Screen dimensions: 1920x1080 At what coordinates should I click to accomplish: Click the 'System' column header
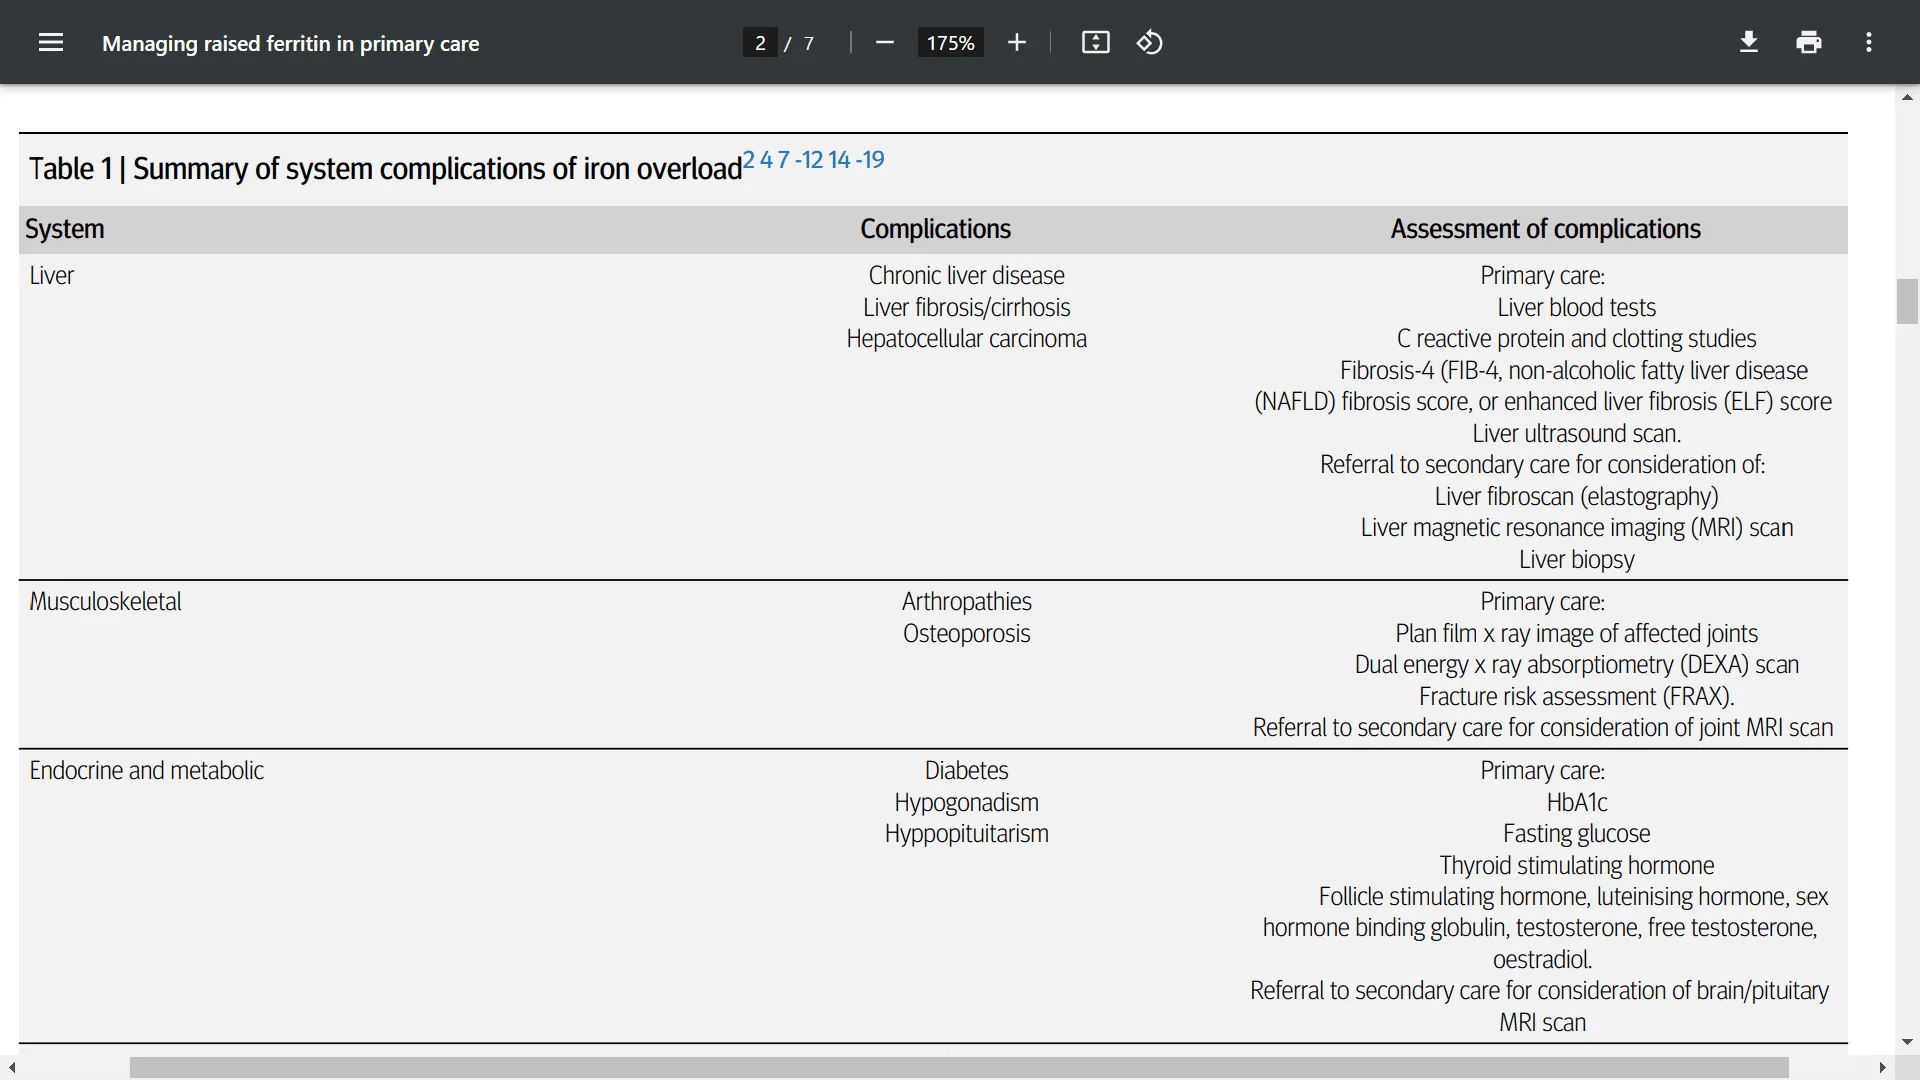coord(65,229)
